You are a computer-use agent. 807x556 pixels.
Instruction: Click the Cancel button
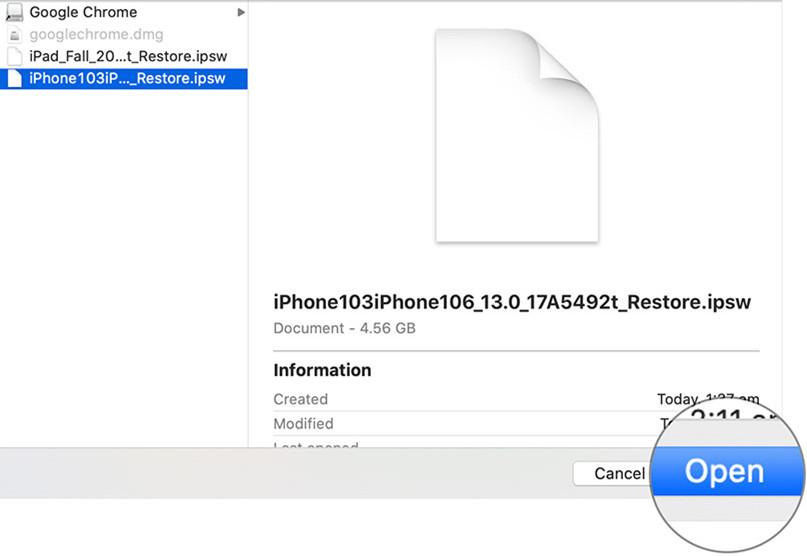pyautogui.click(x=612, y=473)
